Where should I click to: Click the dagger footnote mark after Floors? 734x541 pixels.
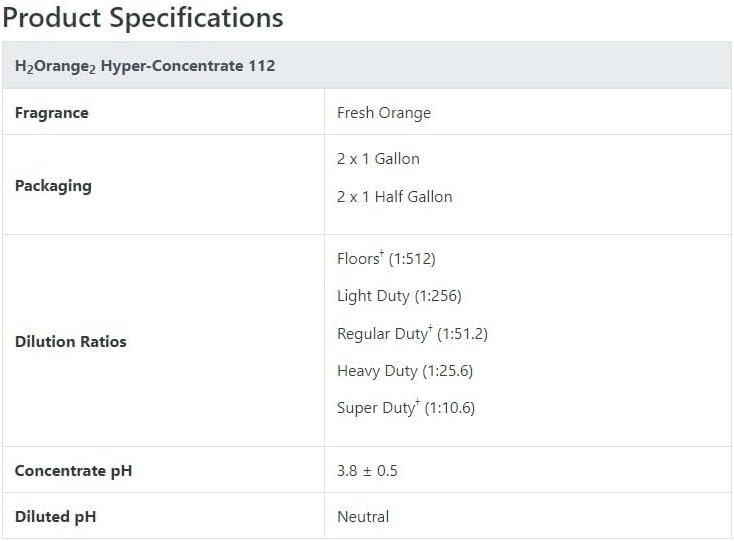(x=382, y=254)
